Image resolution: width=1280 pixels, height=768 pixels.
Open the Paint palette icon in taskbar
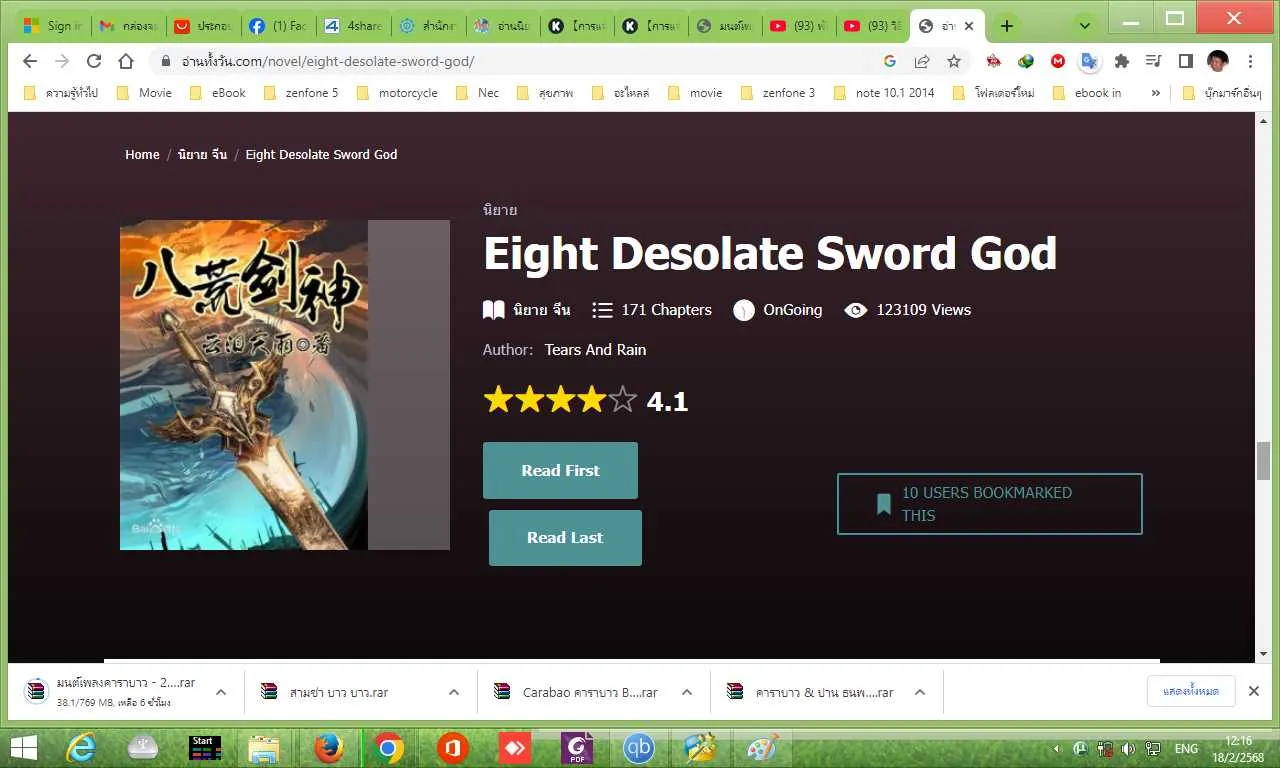pyautogui.click(x=762, y=747)
